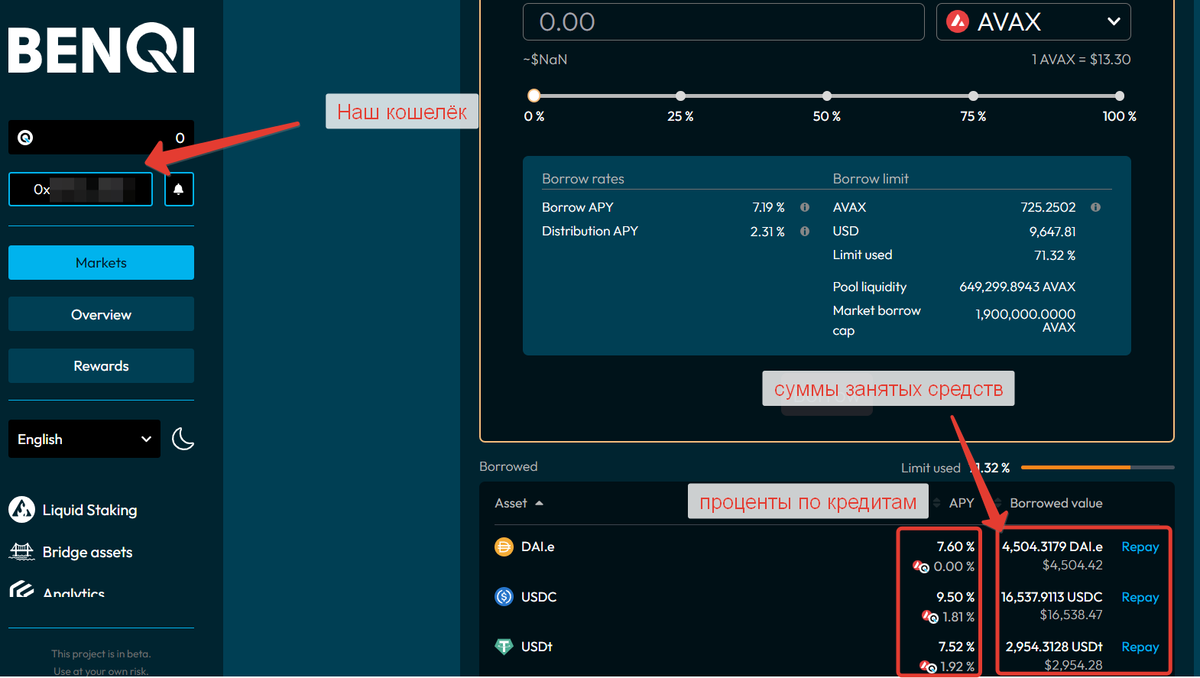Repay the USDt loan
The width and height of the screenshot is (1200, 678).
[1140, 647]
